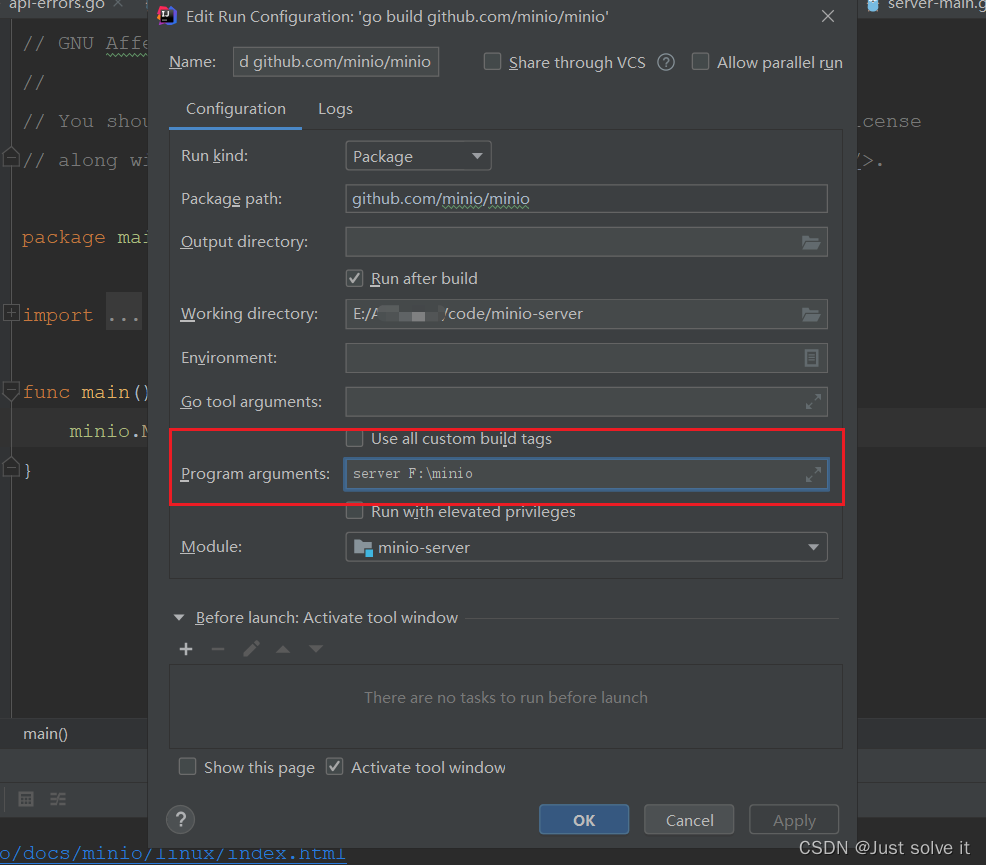986x865 pixels.
Task: Click 'func main()' code line
Action: tap(86, 392)
